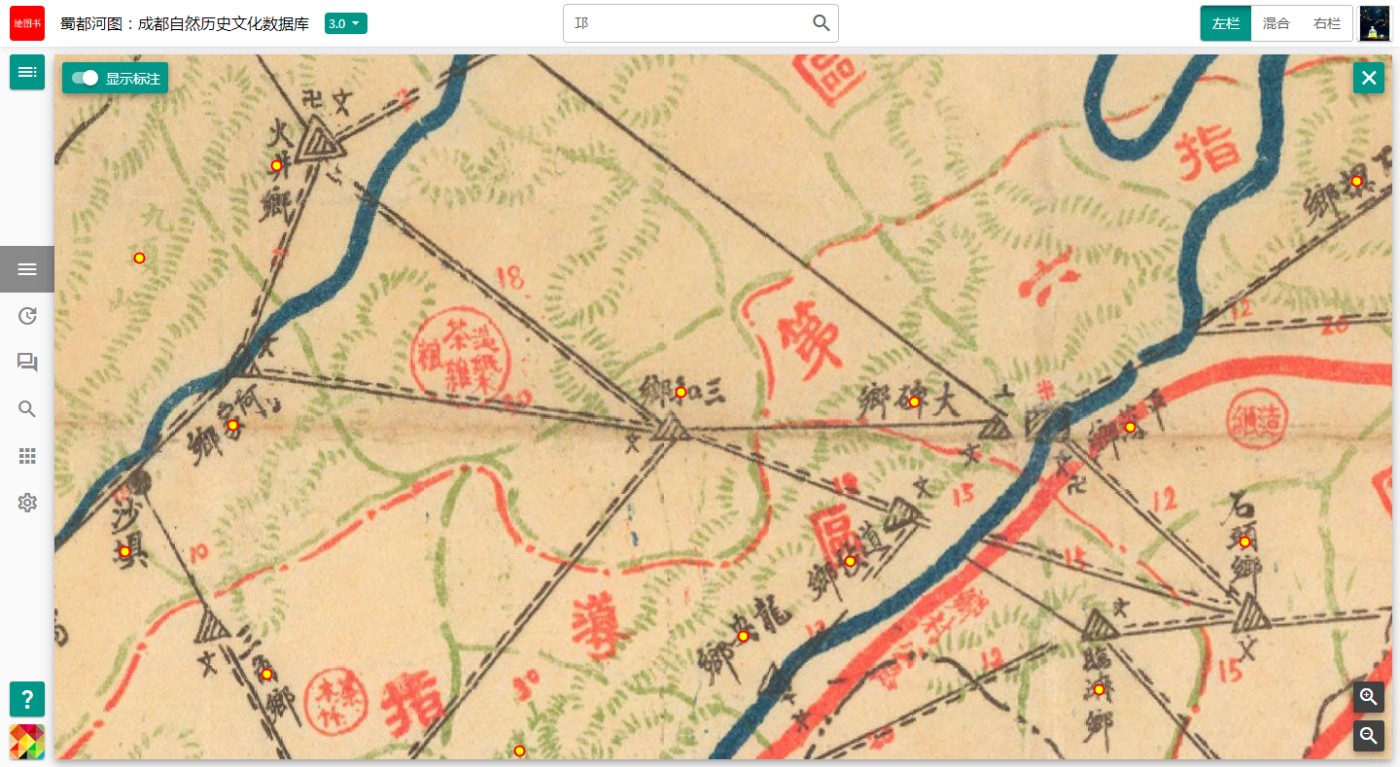Select the hamburger menu icon in left sidebar

tap(27, 269)
